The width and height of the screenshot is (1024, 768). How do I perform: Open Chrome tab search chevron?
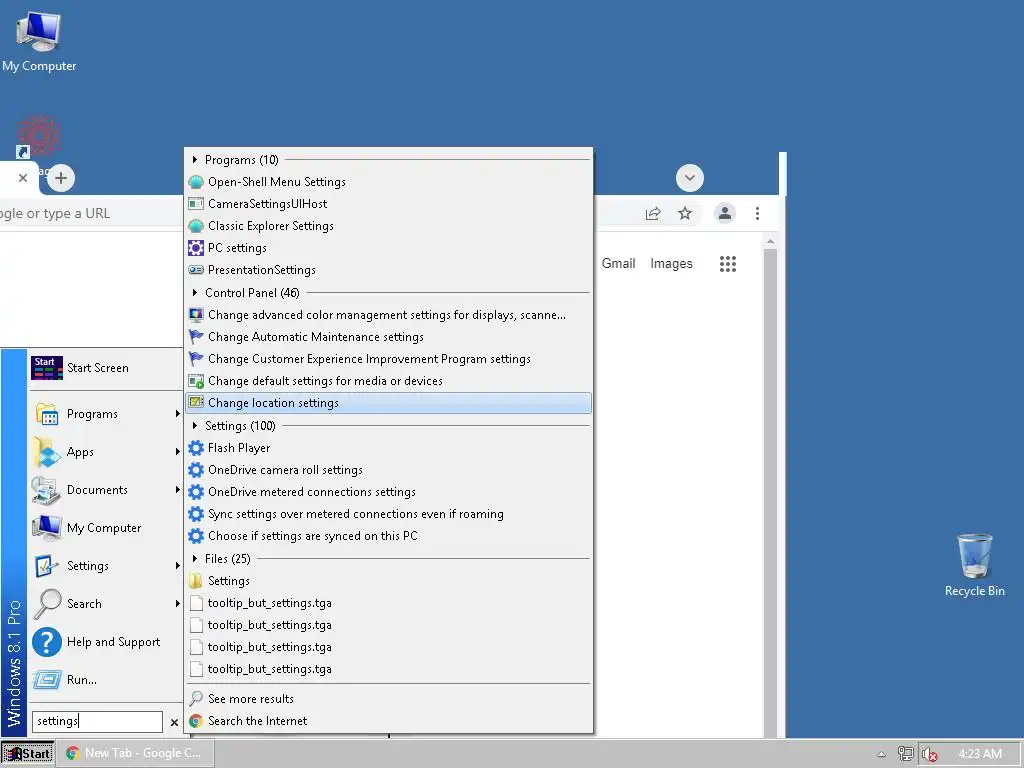pyautogui.click(x=690, y=178)
